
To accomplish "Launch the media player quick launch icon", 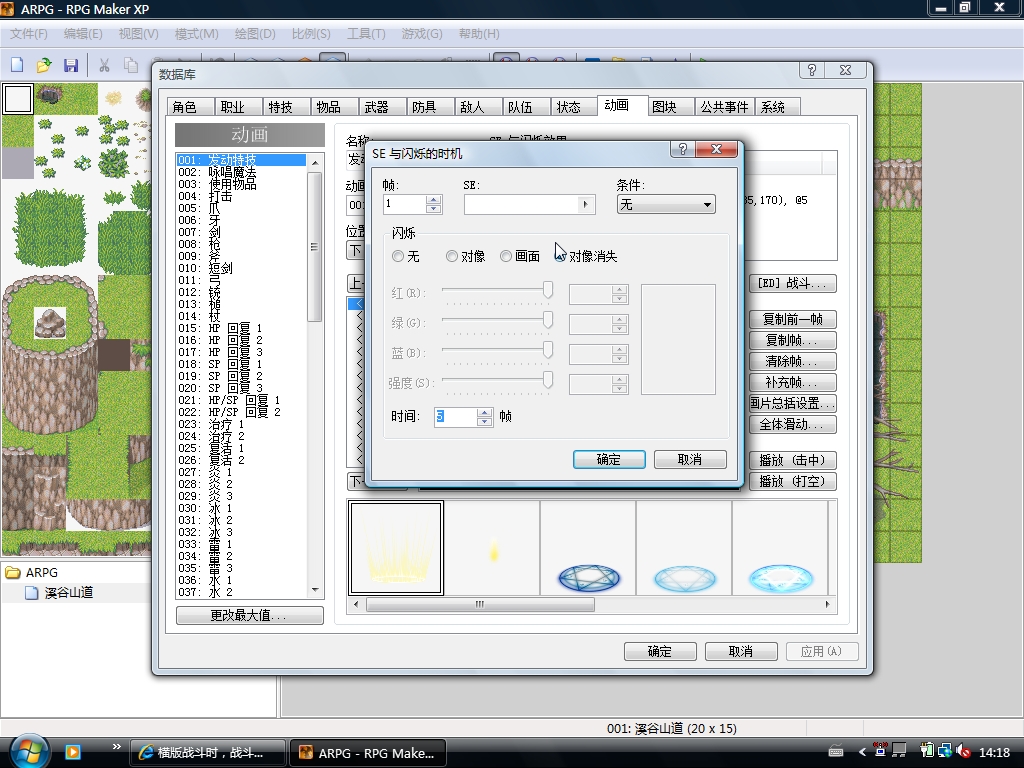I will tap(73, 752).
